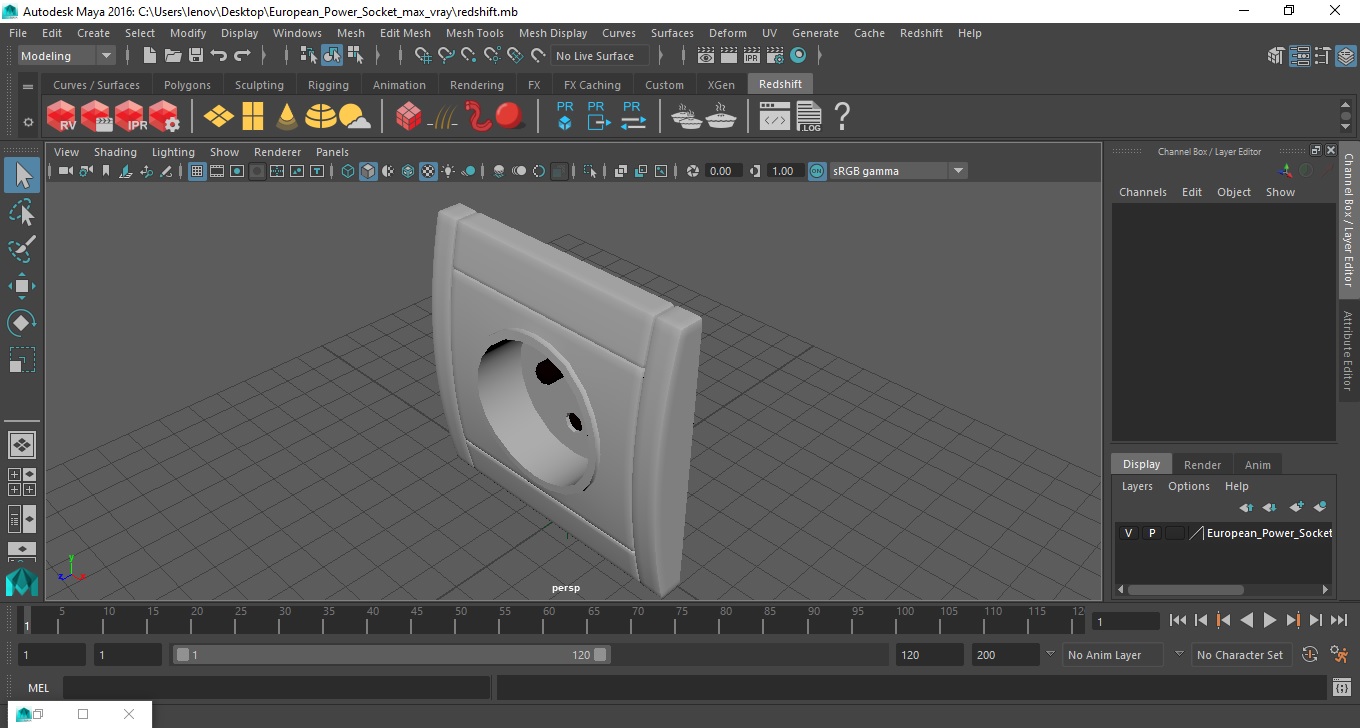Click the Maya home logo icon

click(x=22, y=582)
